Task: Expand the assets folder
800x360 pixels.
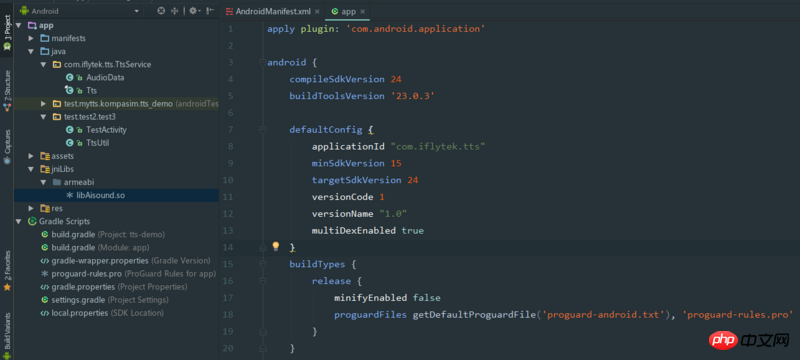Action: pos(31,156)
